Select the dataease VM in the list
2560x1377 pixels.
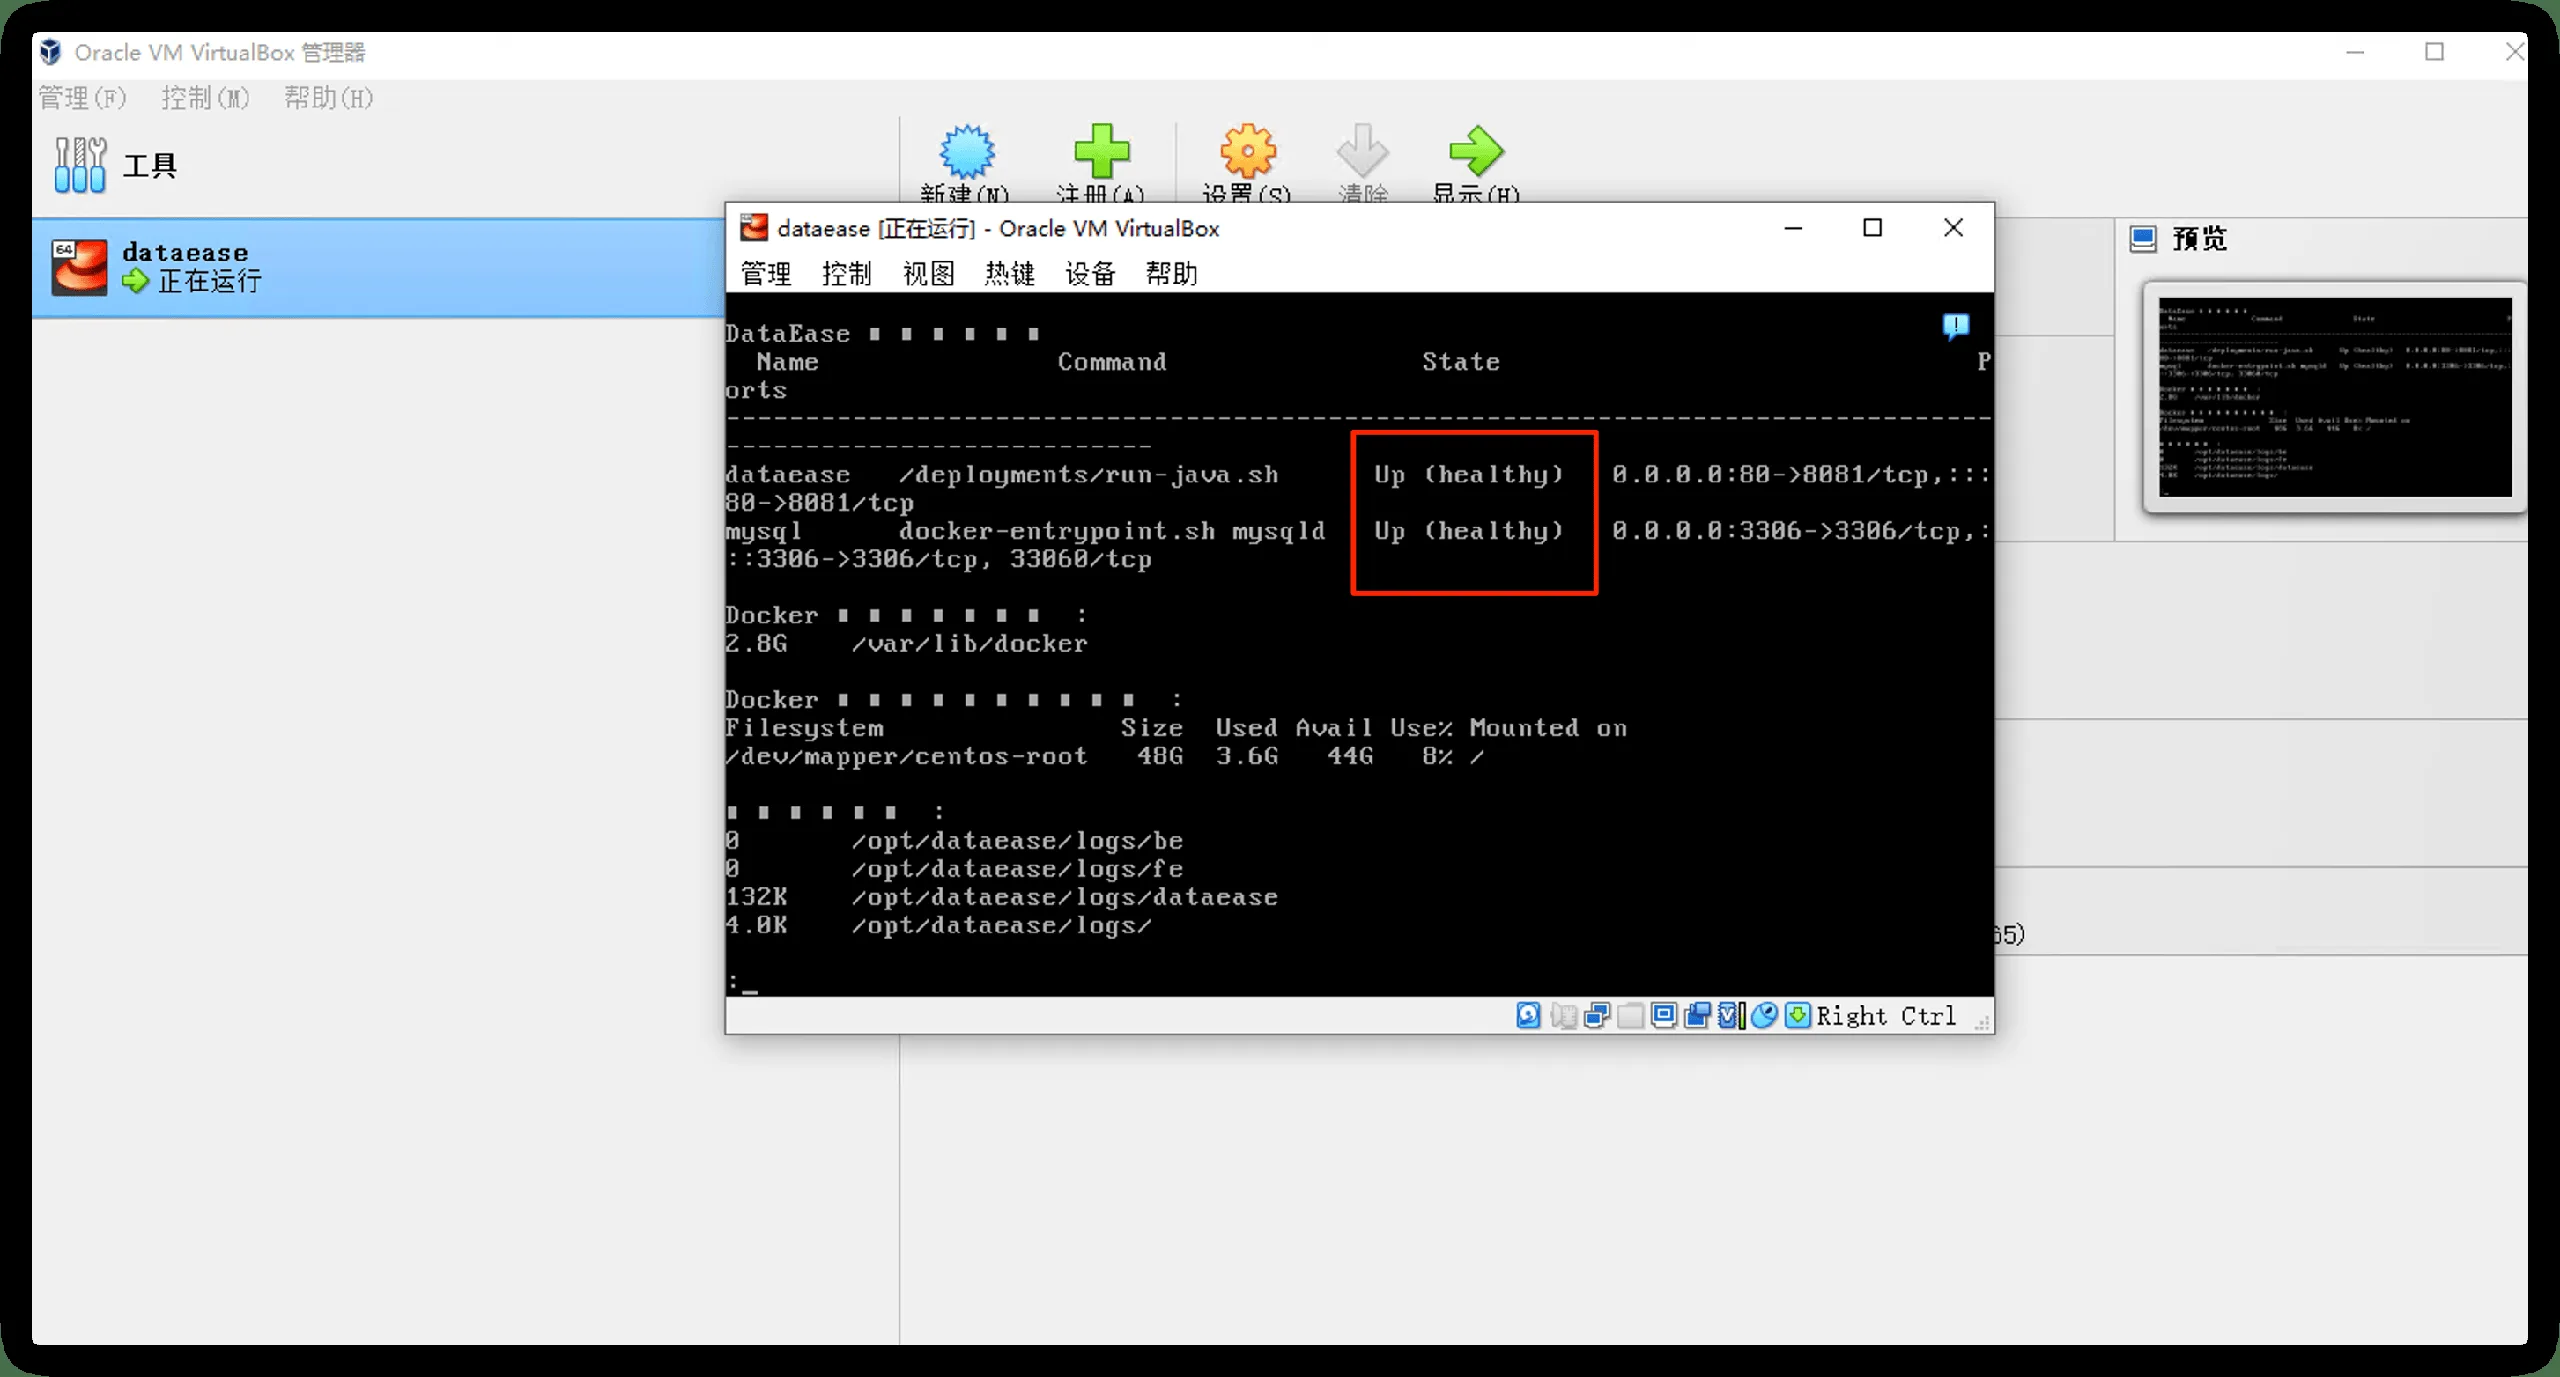[x=378, y=267]
